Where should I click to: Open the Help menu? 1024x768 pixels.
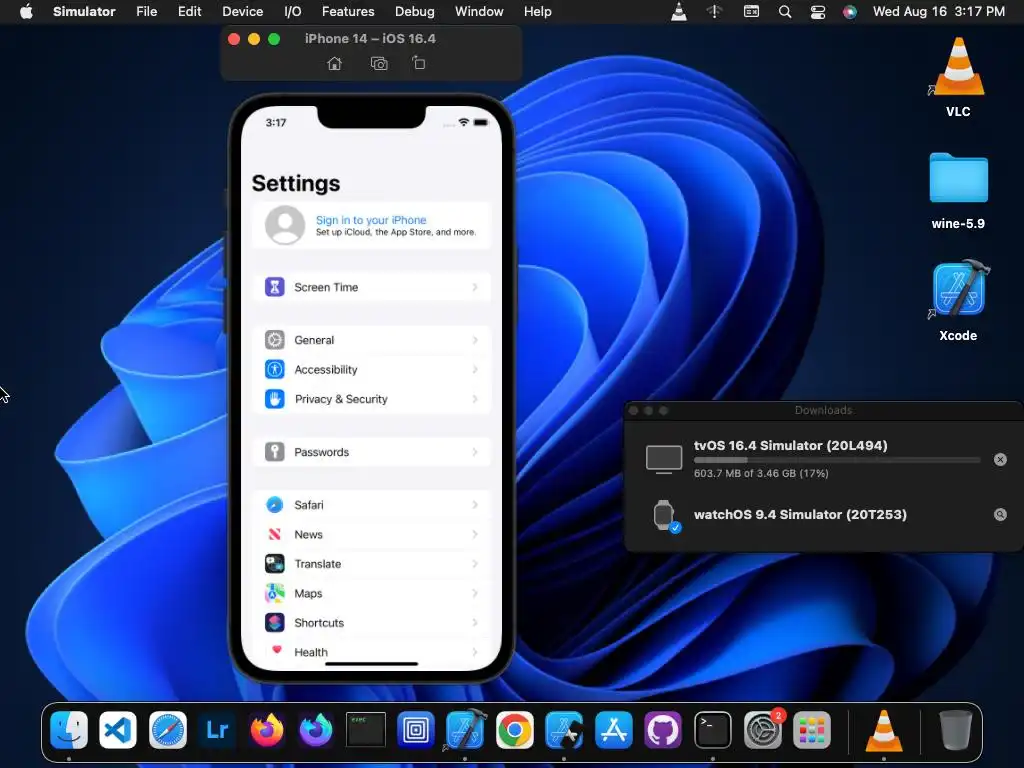point(537,11)
